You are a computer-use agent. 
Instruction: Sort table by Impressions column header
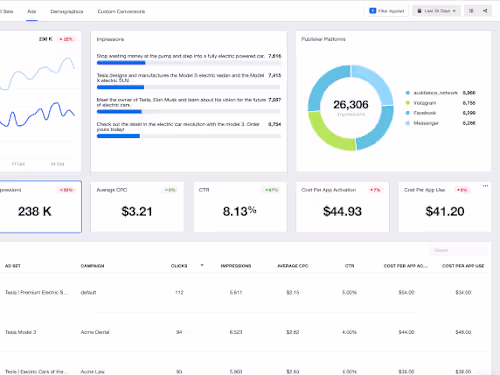point(236,266)
